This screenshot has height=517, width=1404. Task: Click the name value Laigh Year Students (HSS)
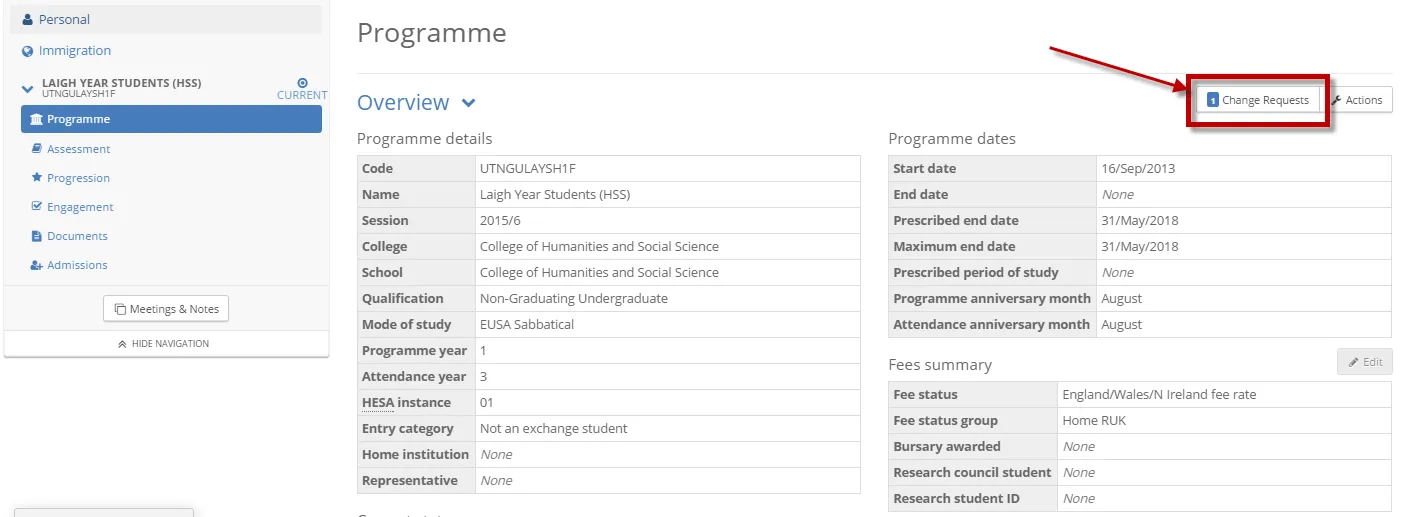(555, 195)
